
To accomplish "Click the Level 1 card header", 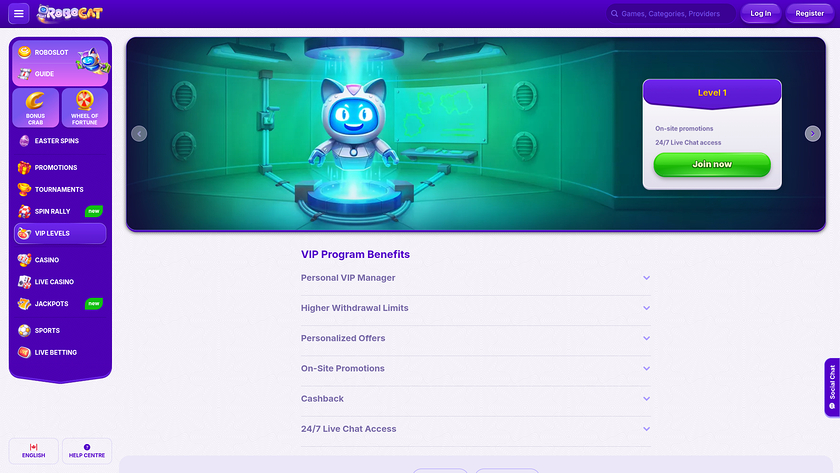I will pyautogui.click(x=712, y=93).
